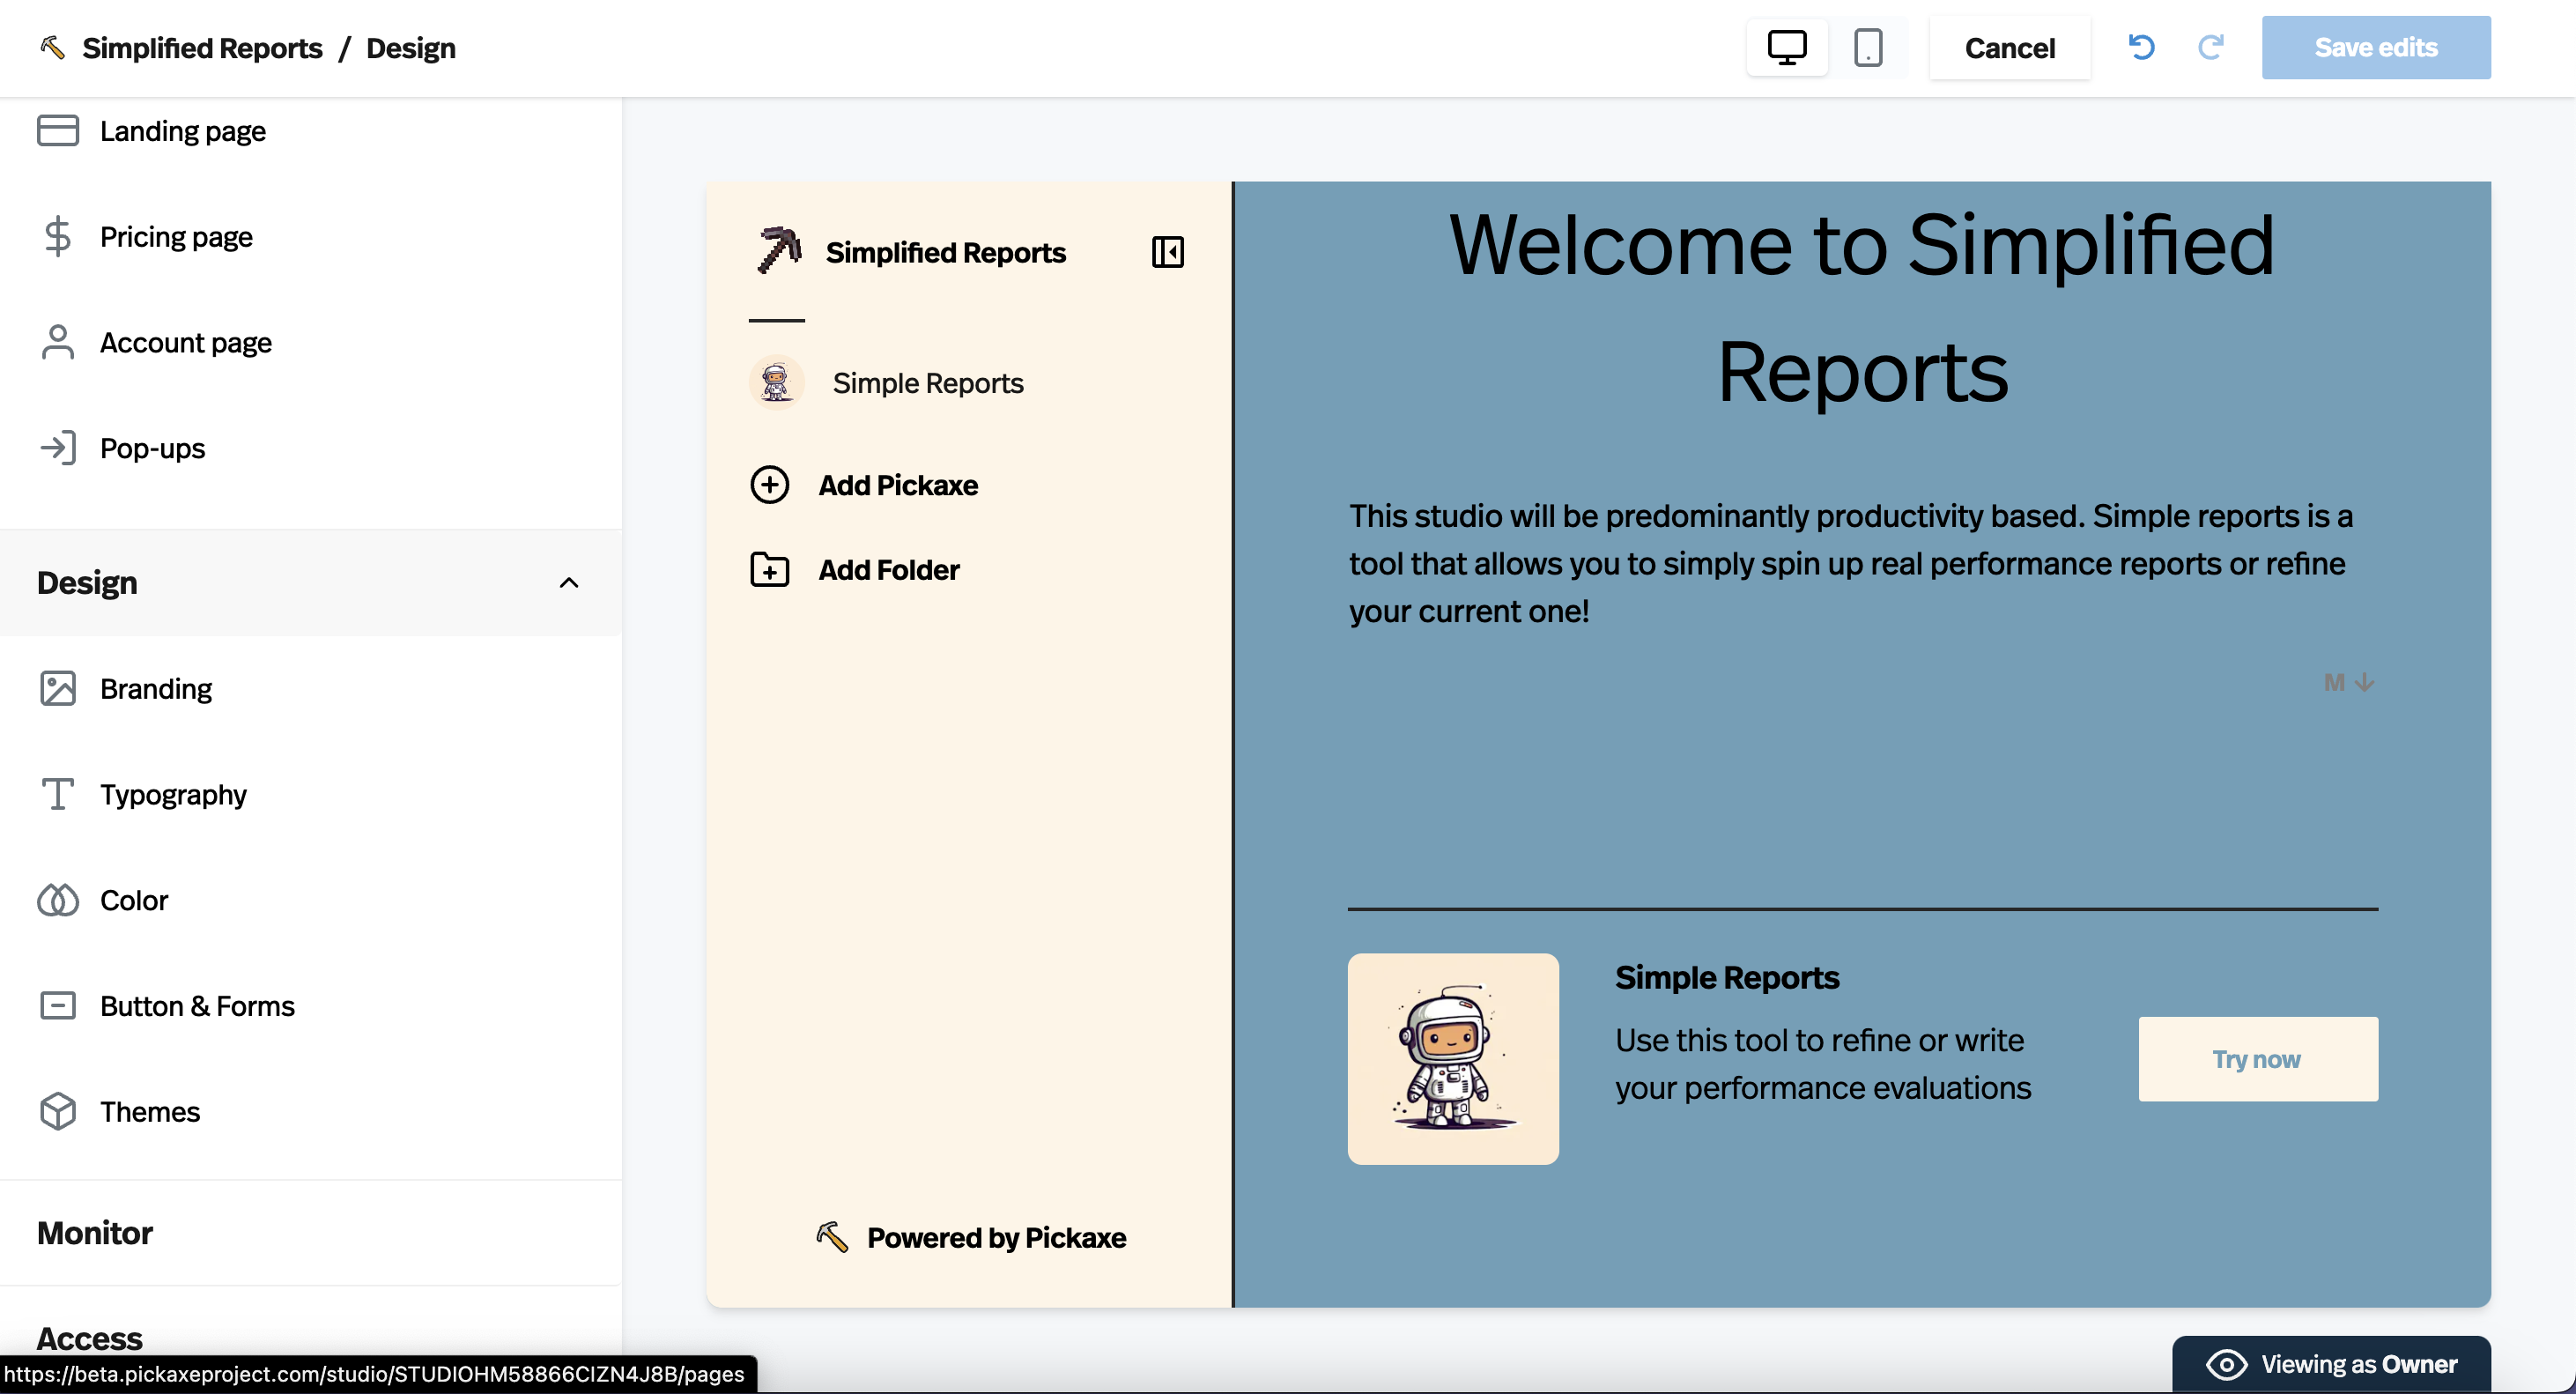Click the Welcome to Simplified Reports heading
Viewport: 2576px width, 1394px height.
tap(1862, 308)
